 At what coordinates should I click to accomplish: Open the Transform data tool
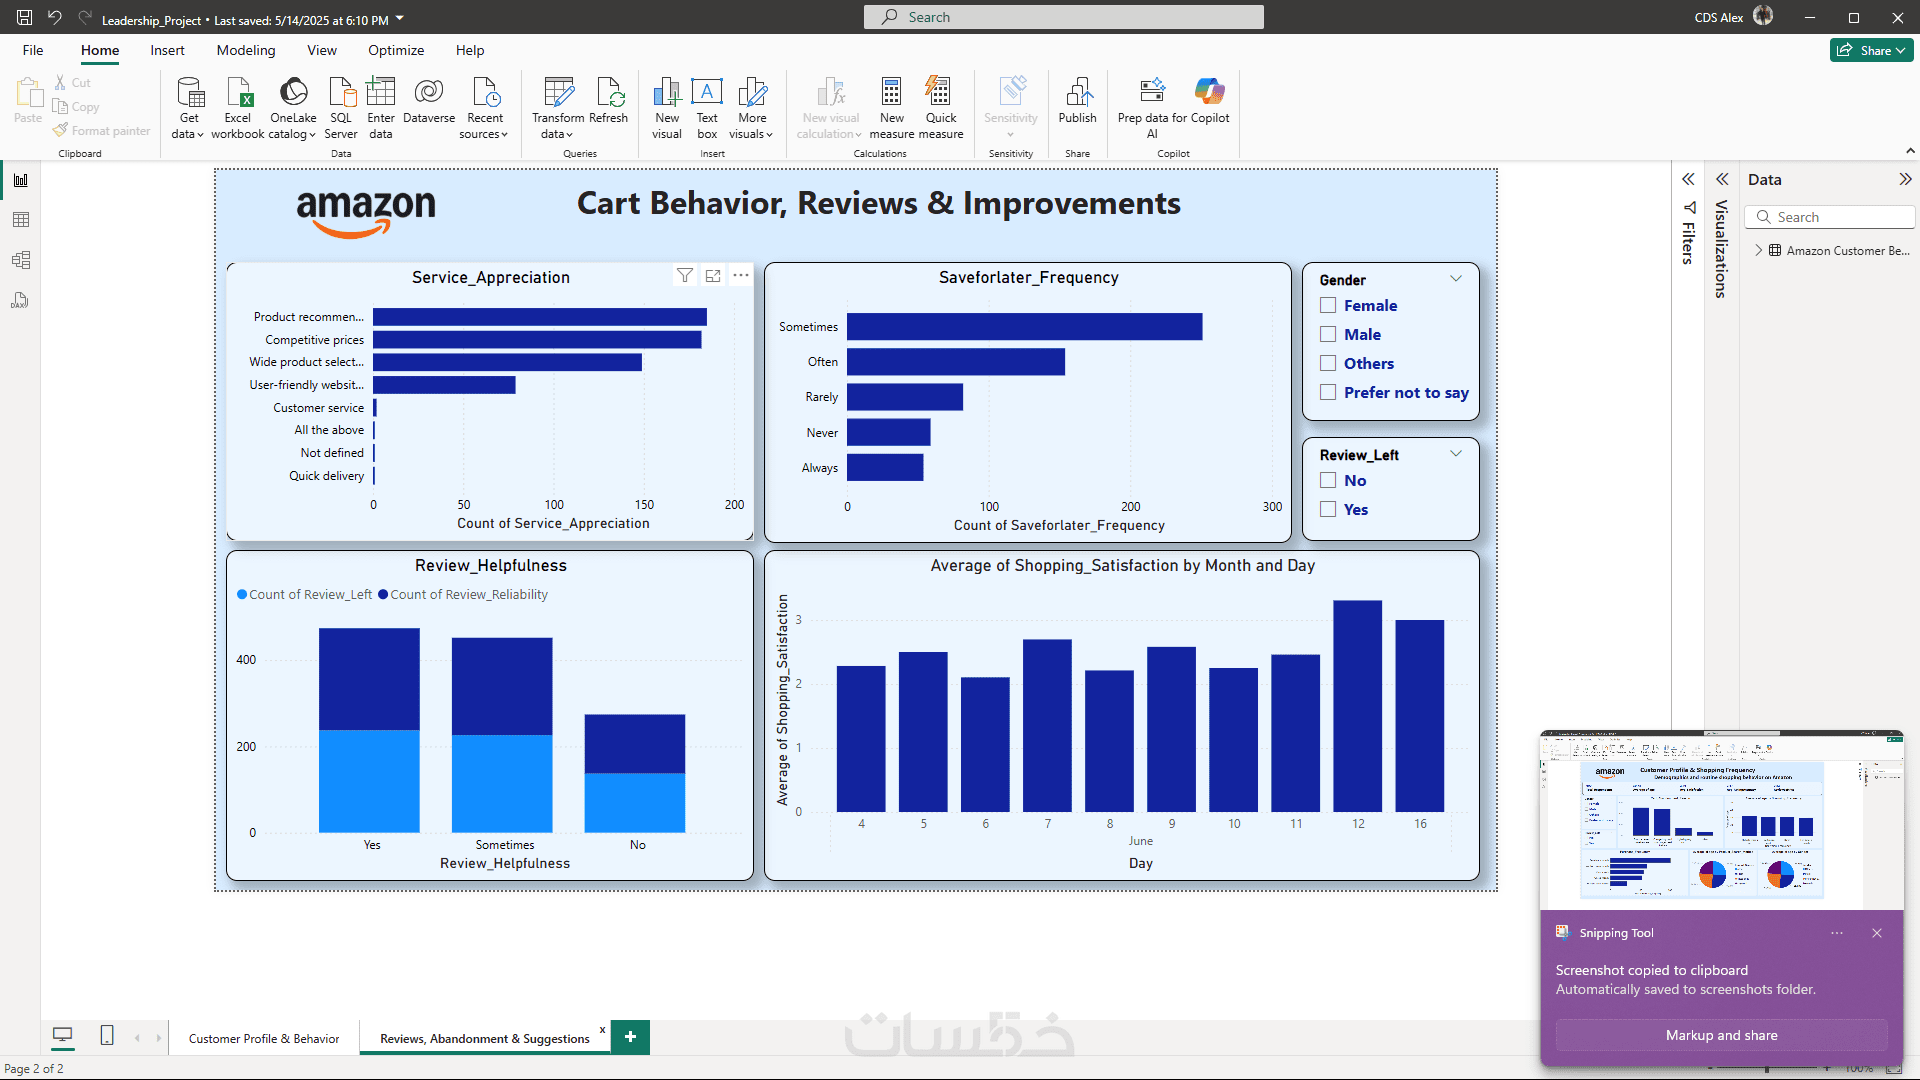pos(558,93)
